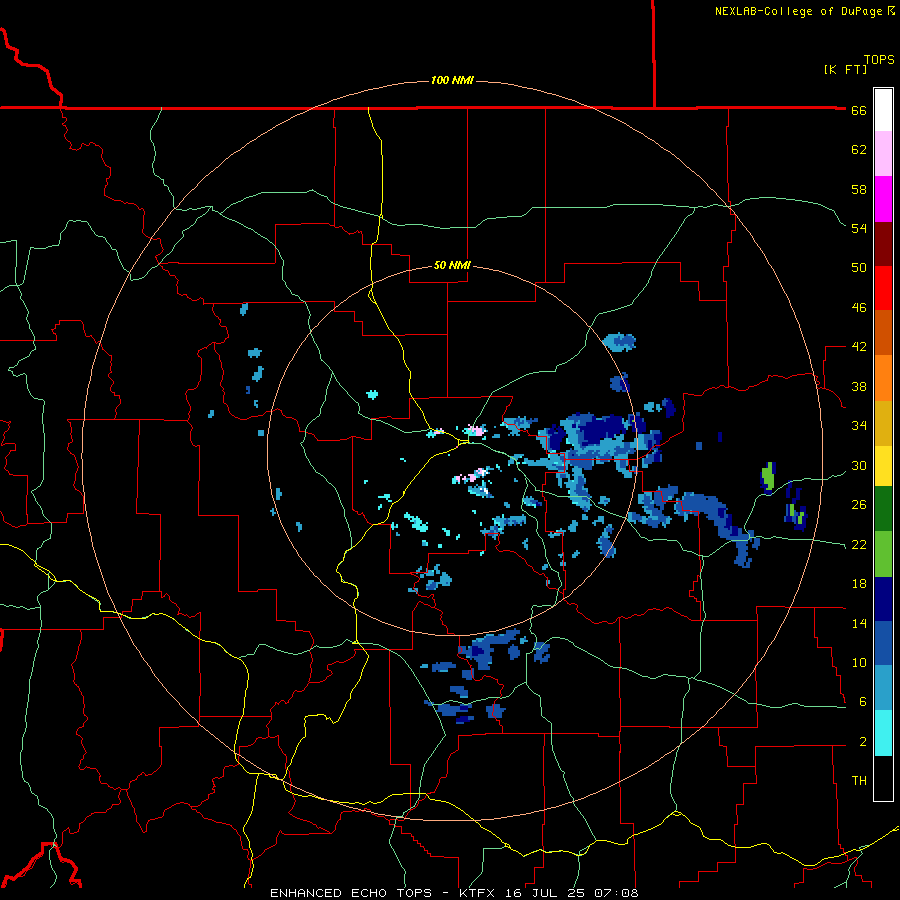
Task: Click the legend value "30"
Action: point(859,465)
